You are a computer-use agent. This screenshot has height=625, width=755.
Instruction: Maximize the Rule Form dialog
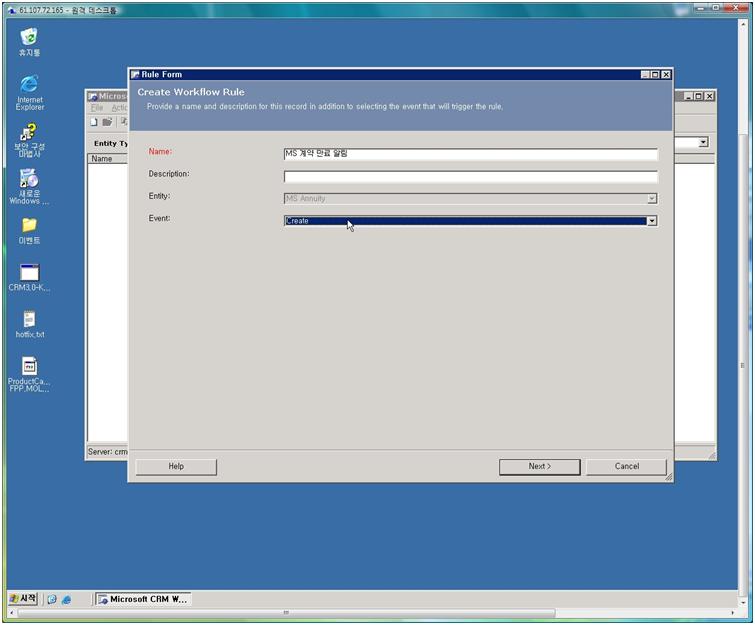[x=655, y=75]
